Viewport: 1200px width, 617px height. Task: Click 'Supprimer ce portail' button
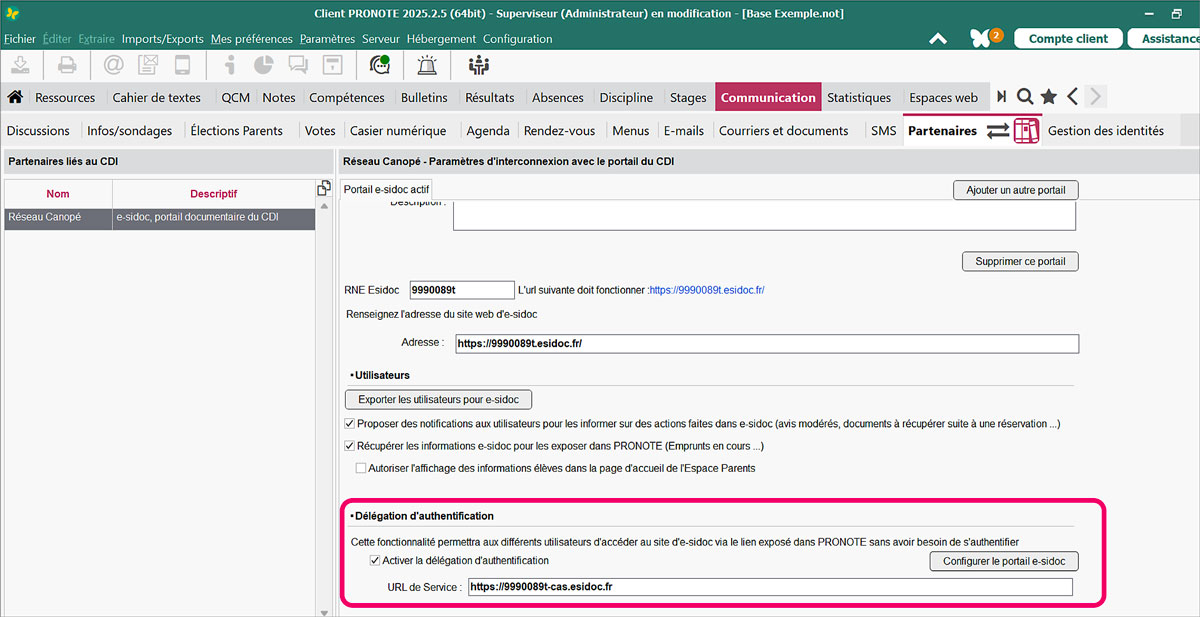pos(1021,262)
